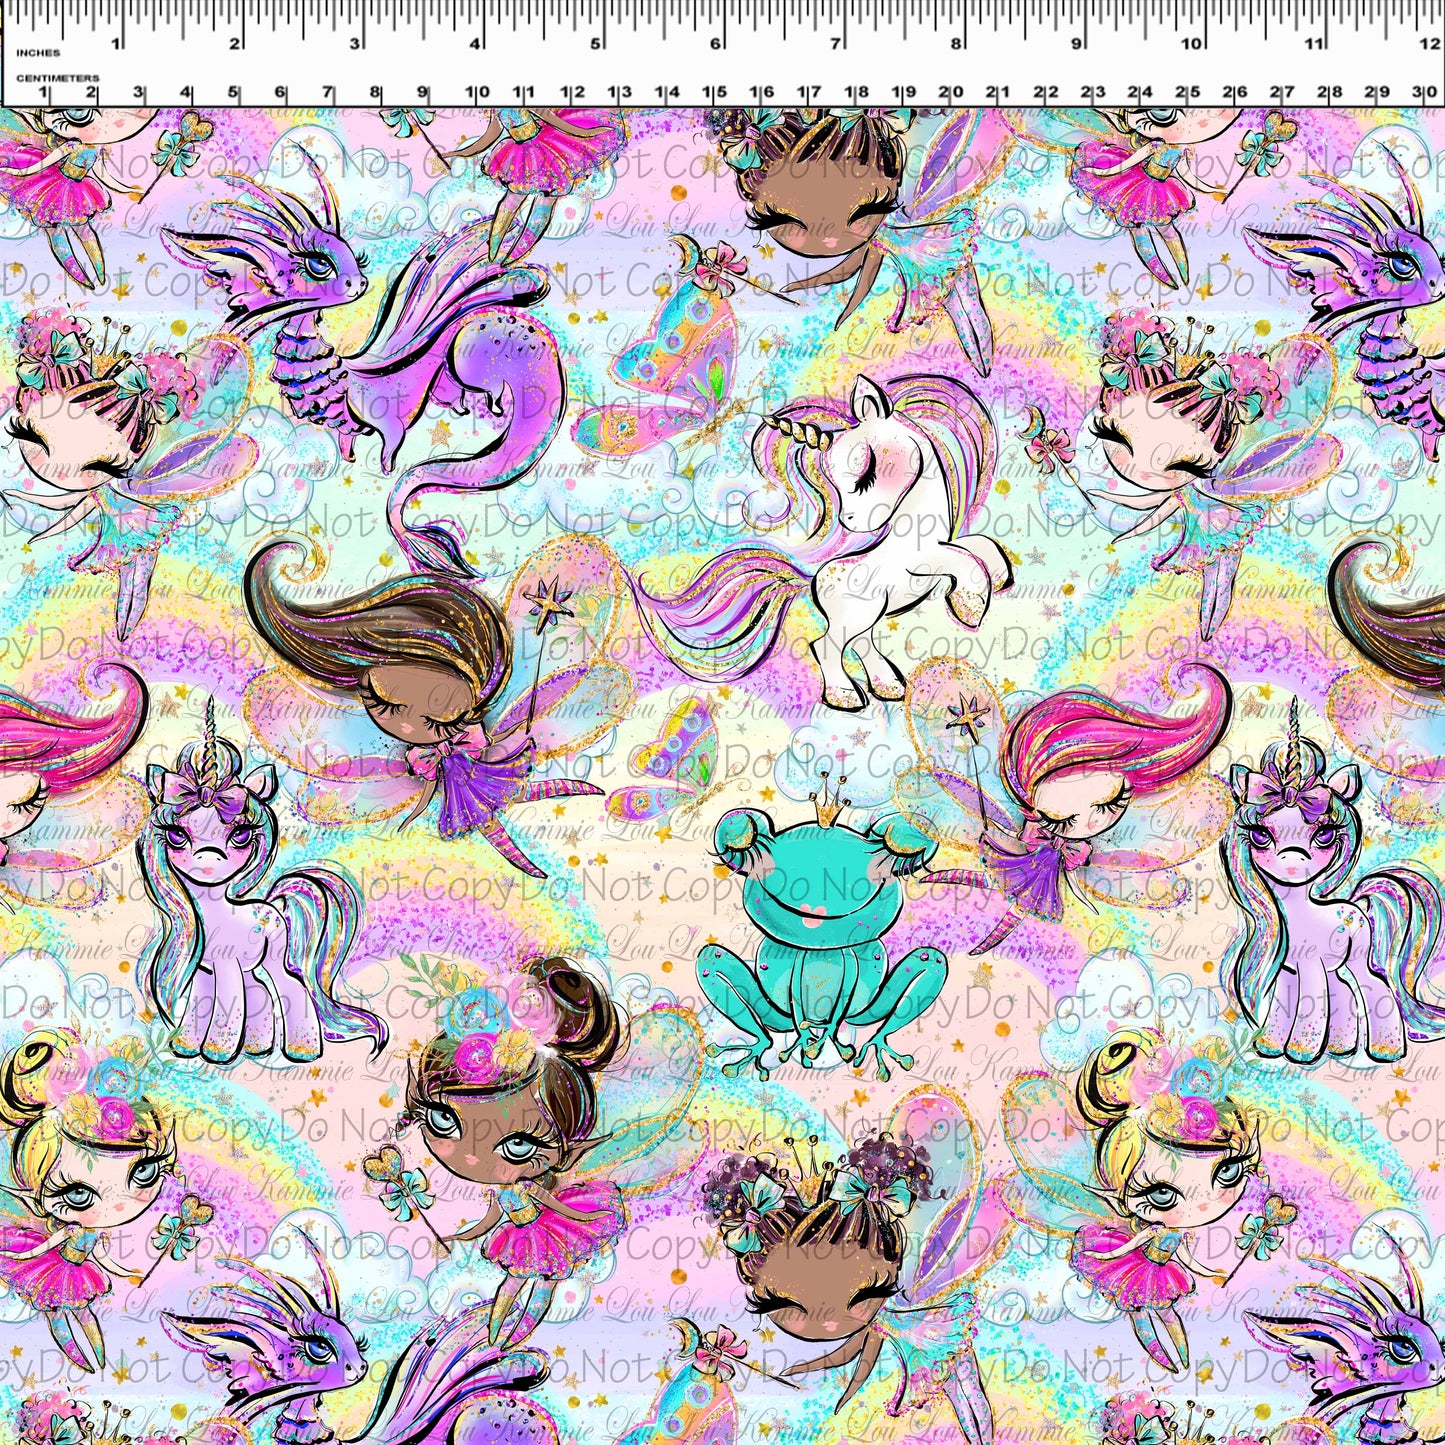Click the INCHES label on the ruler
This screenshot has height=1445, width=1445.
tap(38, 52)
